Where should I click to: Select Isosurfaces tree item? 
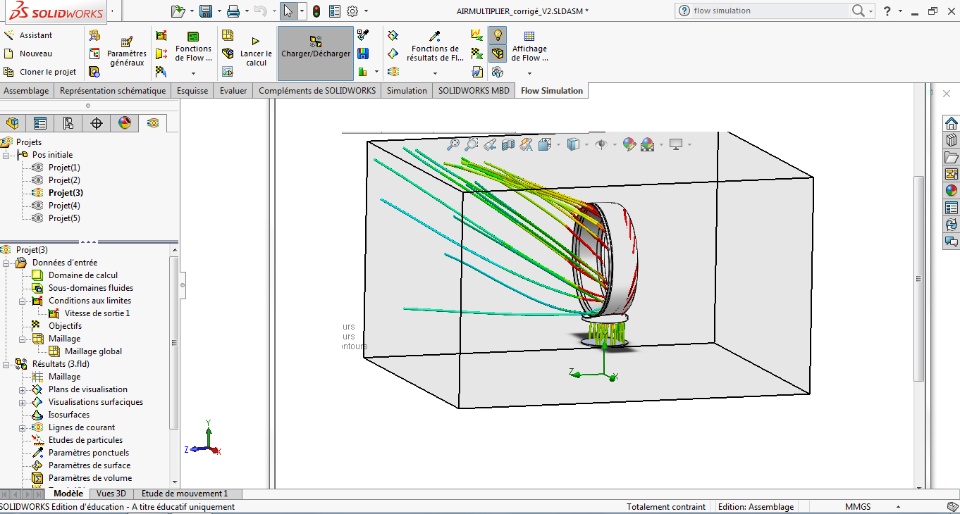(69, 415)
